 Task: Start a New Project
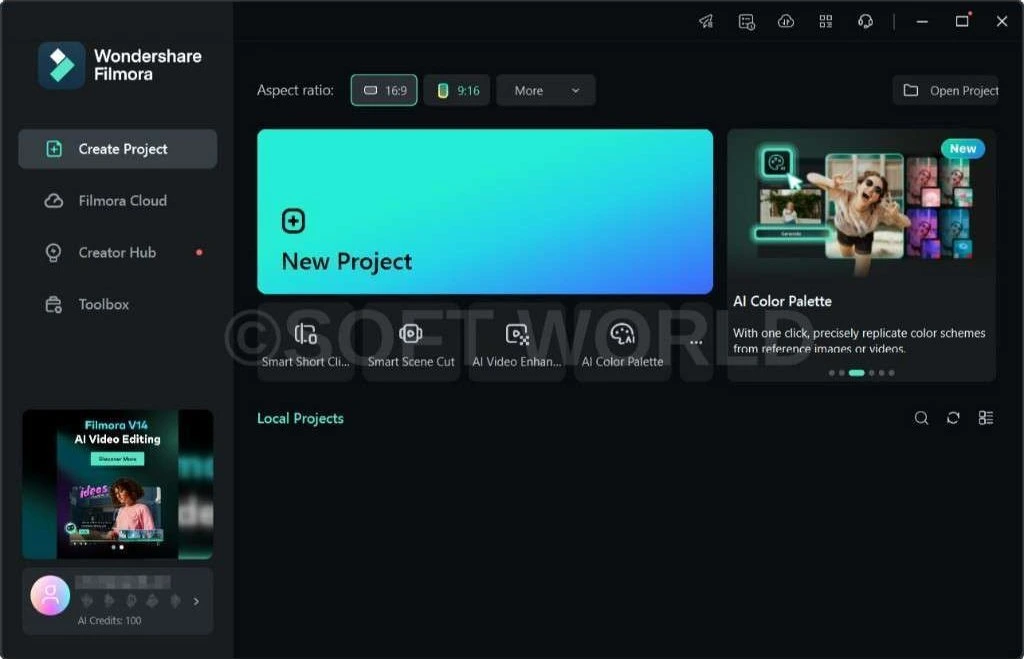point(485,212)
